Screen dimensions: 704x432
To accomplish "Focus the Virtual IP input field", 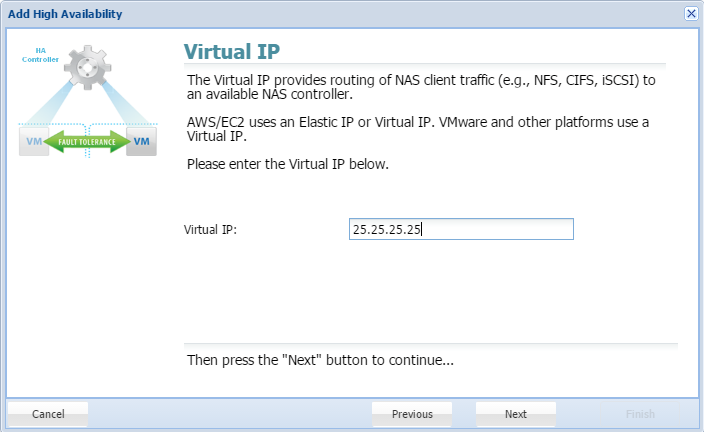I will [x=461, y=230].
